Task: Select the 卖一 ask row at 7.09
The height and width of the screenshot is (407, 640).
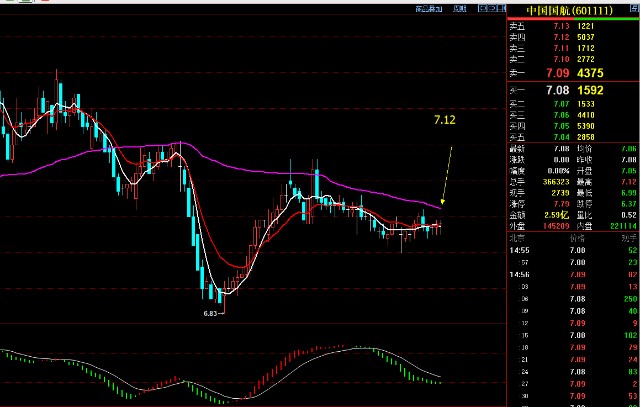Action: (x=572, y=73)
